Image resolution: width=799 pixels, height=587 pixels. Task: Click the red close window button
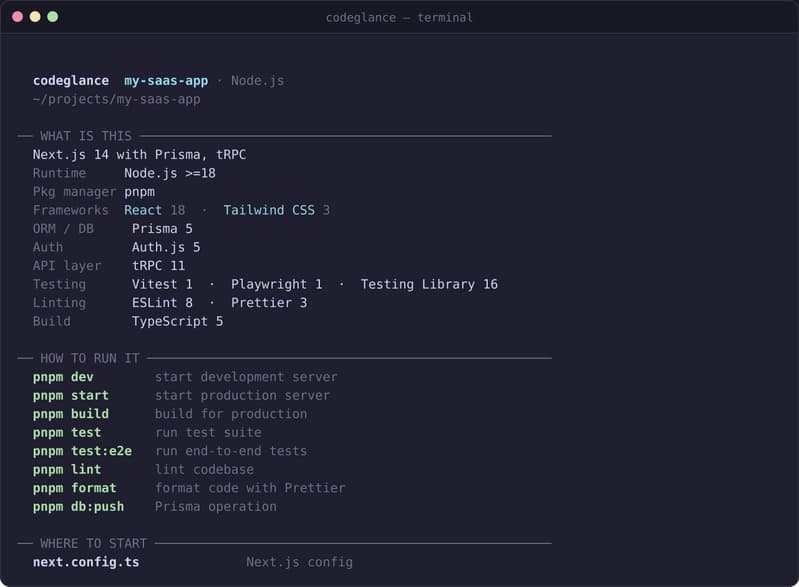17,17
